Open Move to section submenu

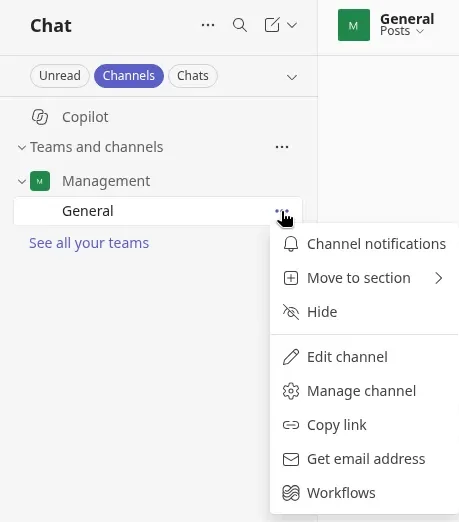(x=364, y=278)
